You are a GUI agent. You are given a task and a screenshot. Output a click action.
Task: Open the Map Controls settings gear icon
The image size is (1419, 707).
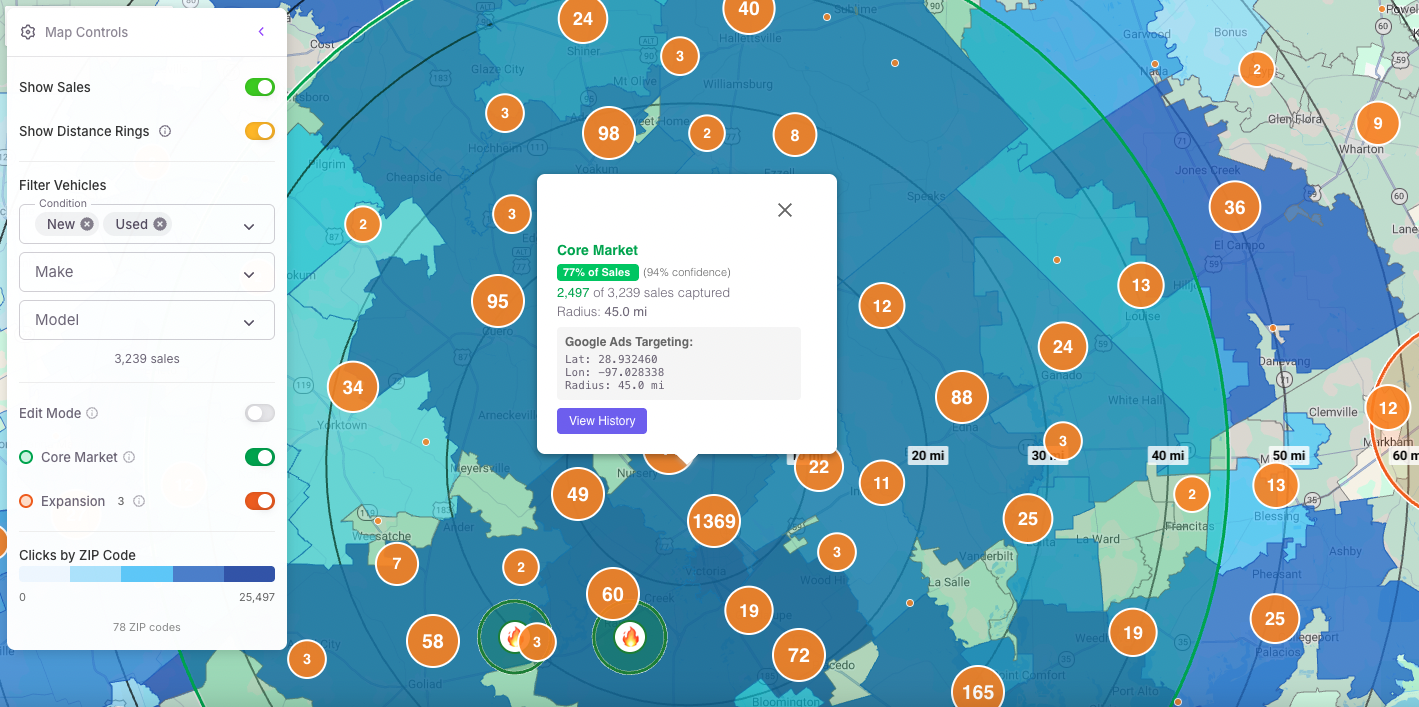tap(28, 31)
